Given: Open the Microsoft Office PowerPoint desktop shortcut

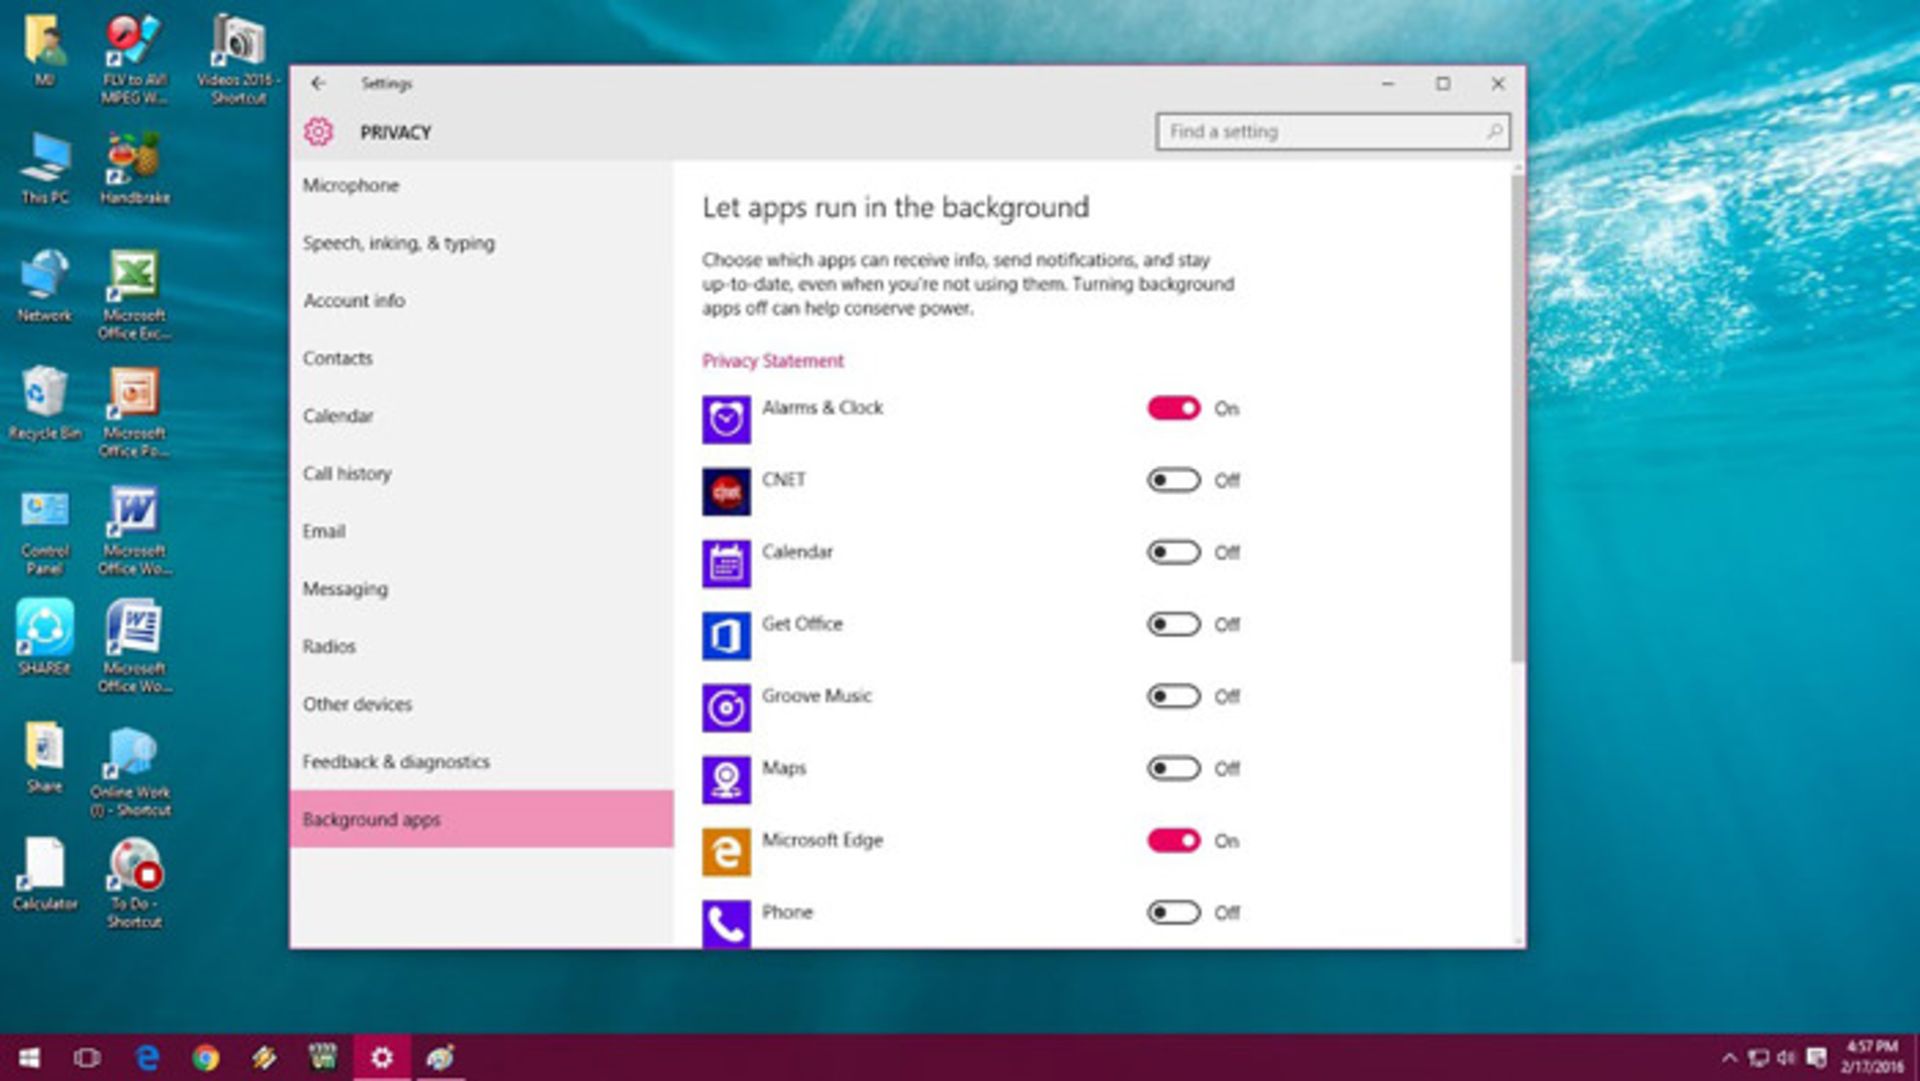Looking at the screenshot, I should [135, 413].
